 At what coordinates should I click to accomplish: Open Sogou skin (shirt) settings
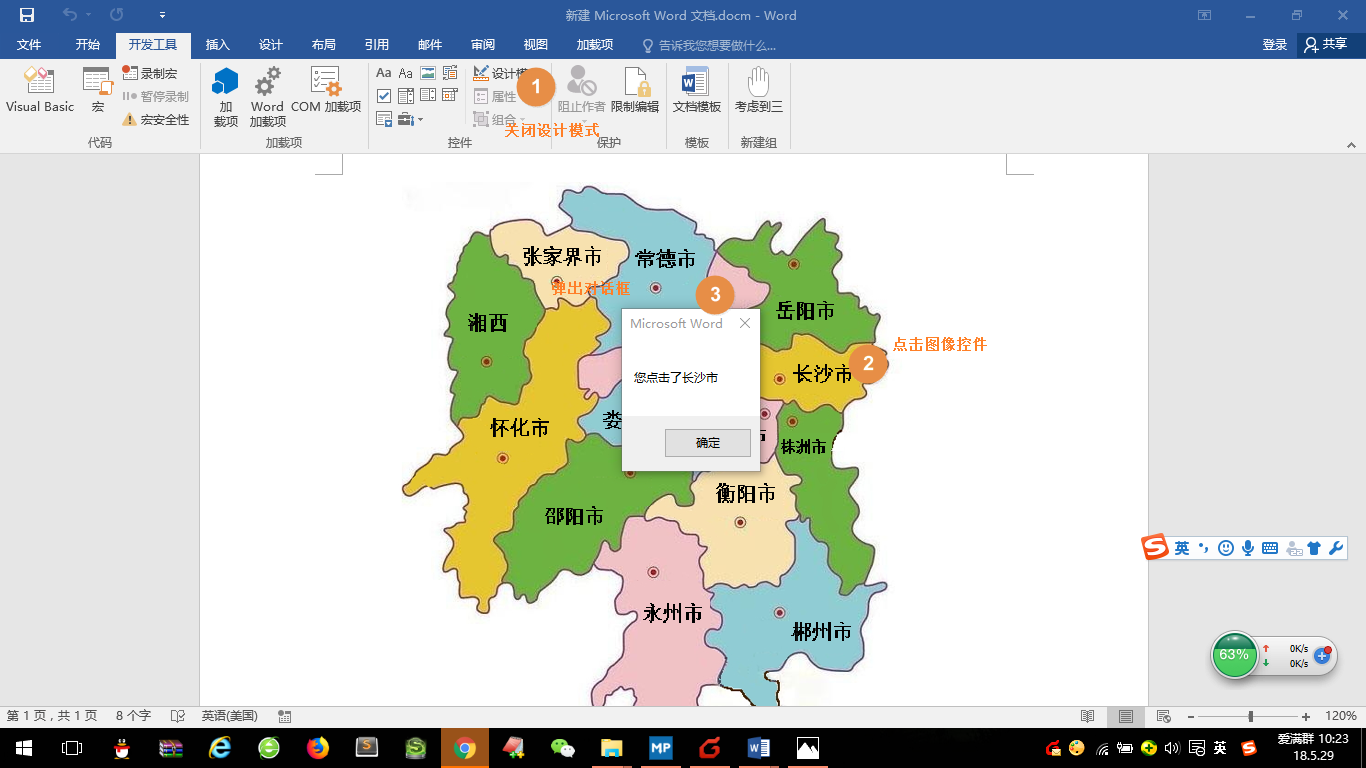click(x=1314, y=548)
